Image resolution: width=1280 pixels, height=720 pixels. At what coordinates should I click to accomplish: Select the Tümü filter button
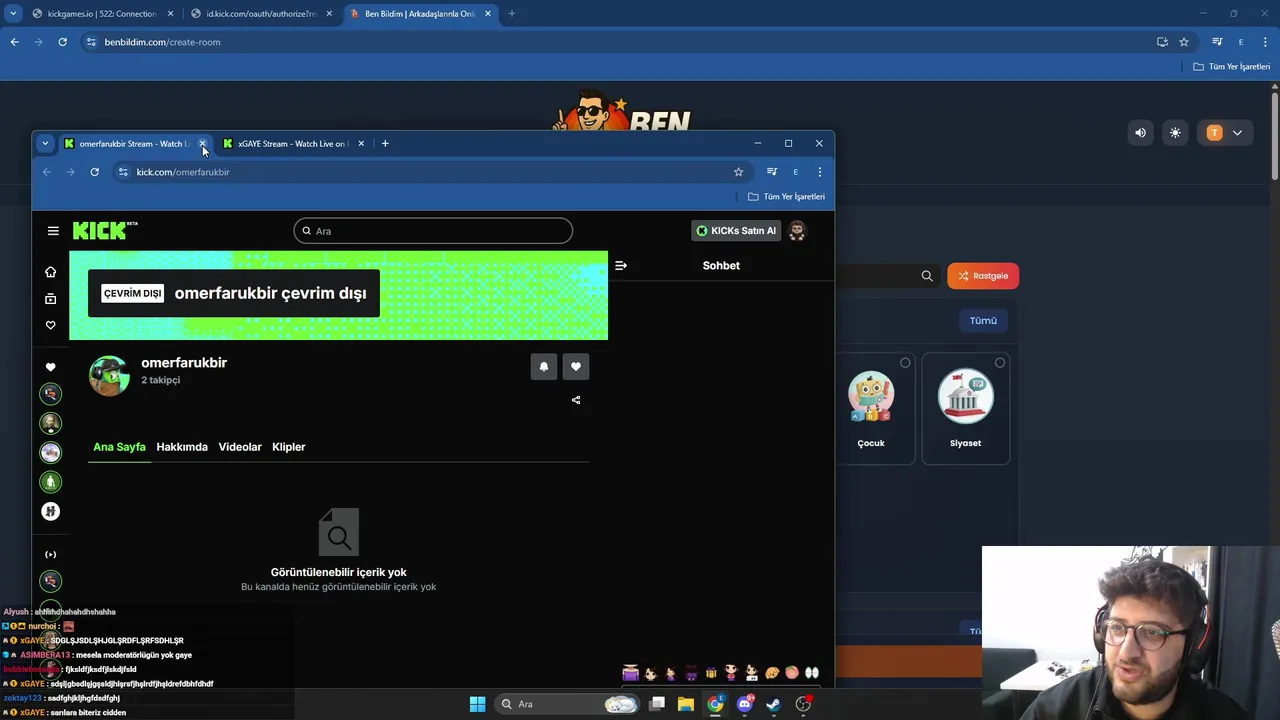[983, 321]
